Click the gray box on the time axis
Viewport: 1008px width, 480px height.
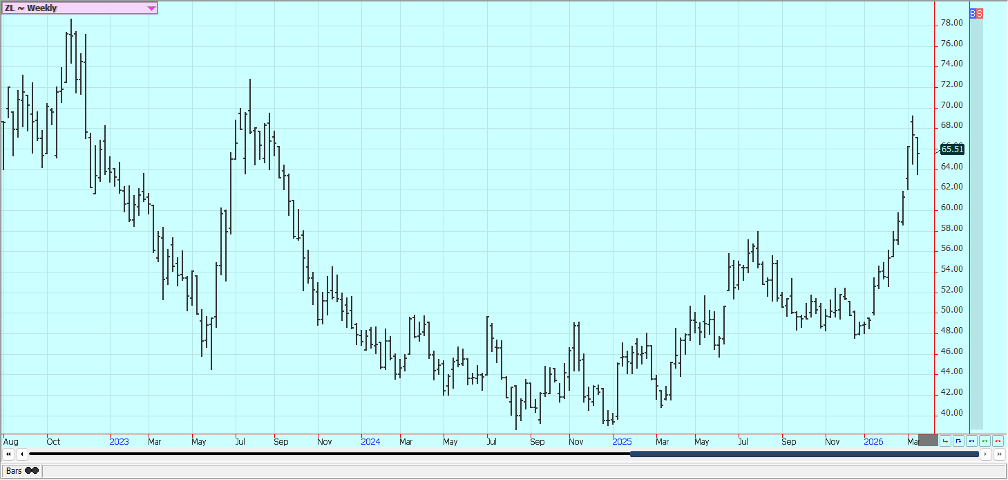(x=927, y=440)
